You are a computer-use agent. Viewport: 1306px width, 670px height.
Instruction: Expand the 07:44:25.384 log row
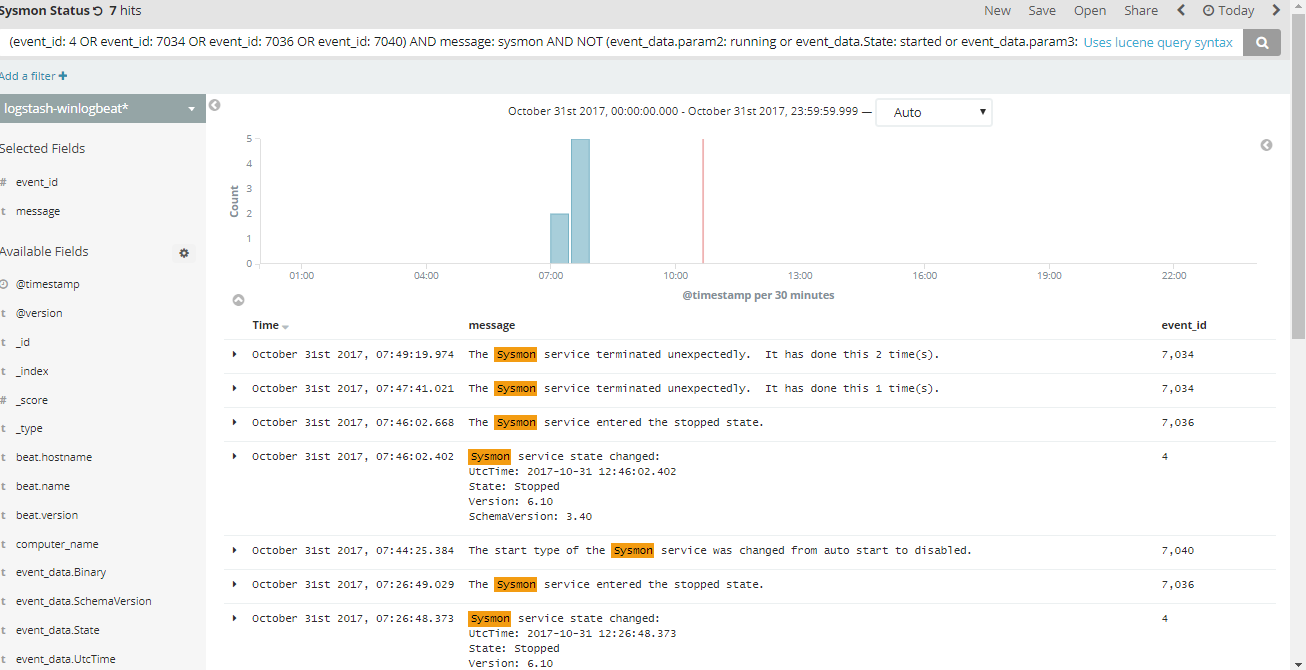(235, 550)
